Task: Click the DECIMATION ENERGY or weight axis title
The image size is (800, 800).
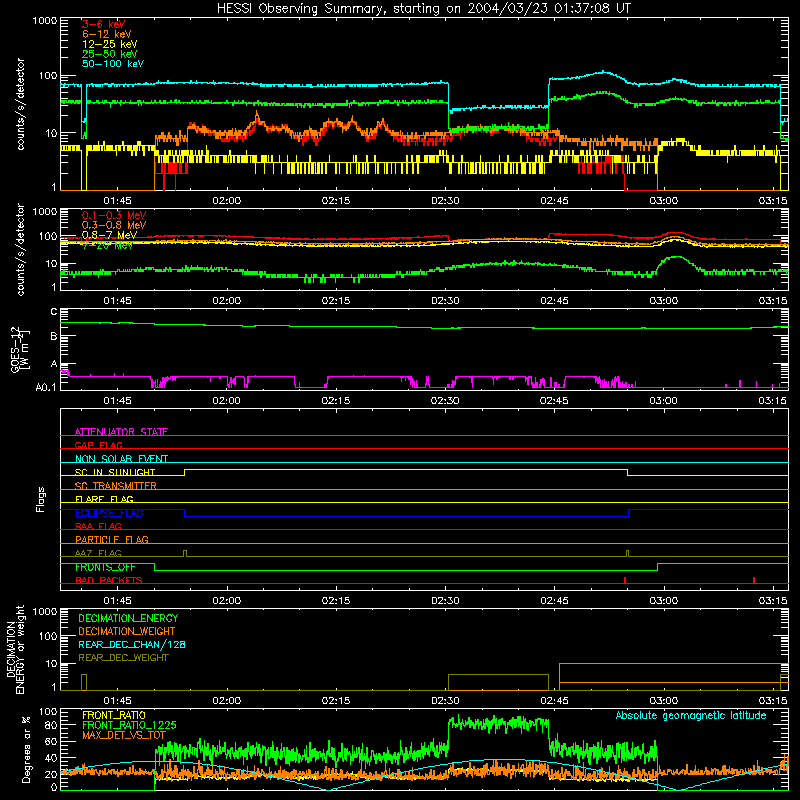Action: (15, 649)
